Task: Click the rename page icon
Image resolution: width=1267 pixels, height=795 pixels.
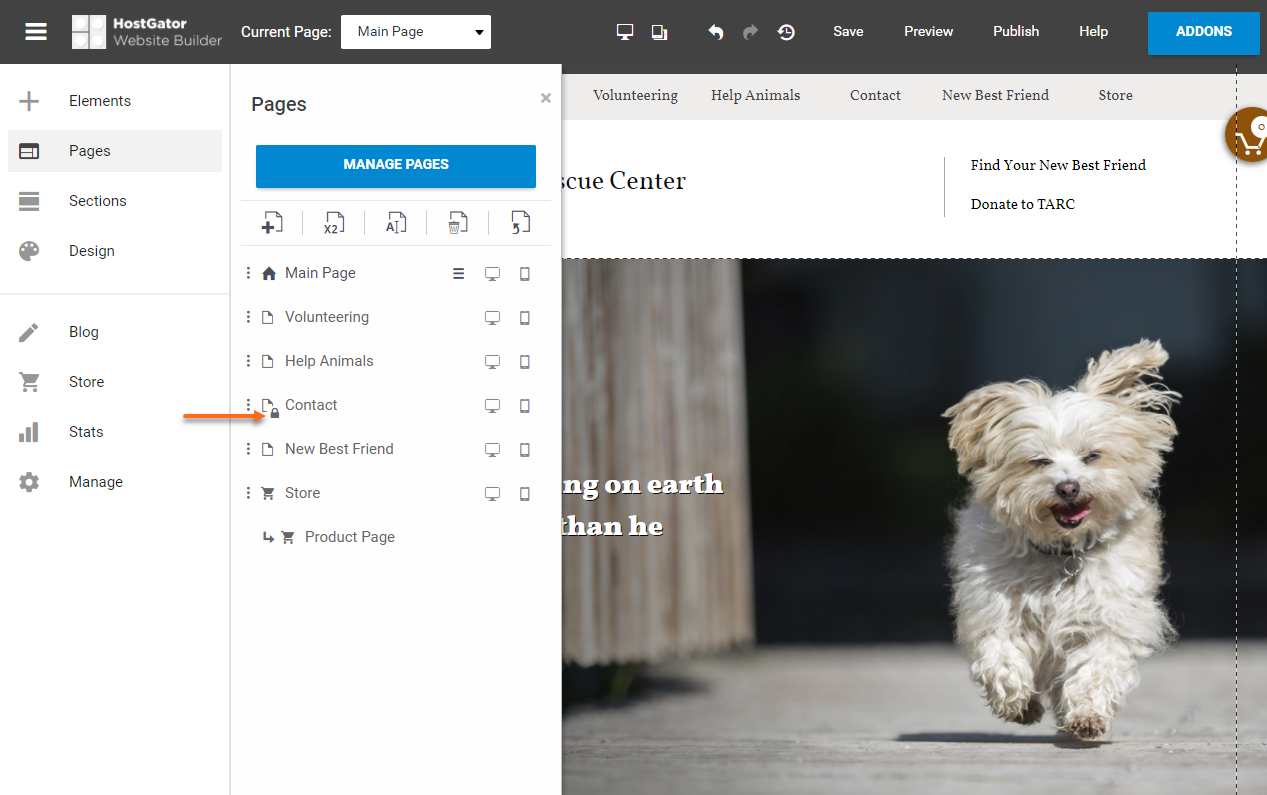Action: click(396, 223)
